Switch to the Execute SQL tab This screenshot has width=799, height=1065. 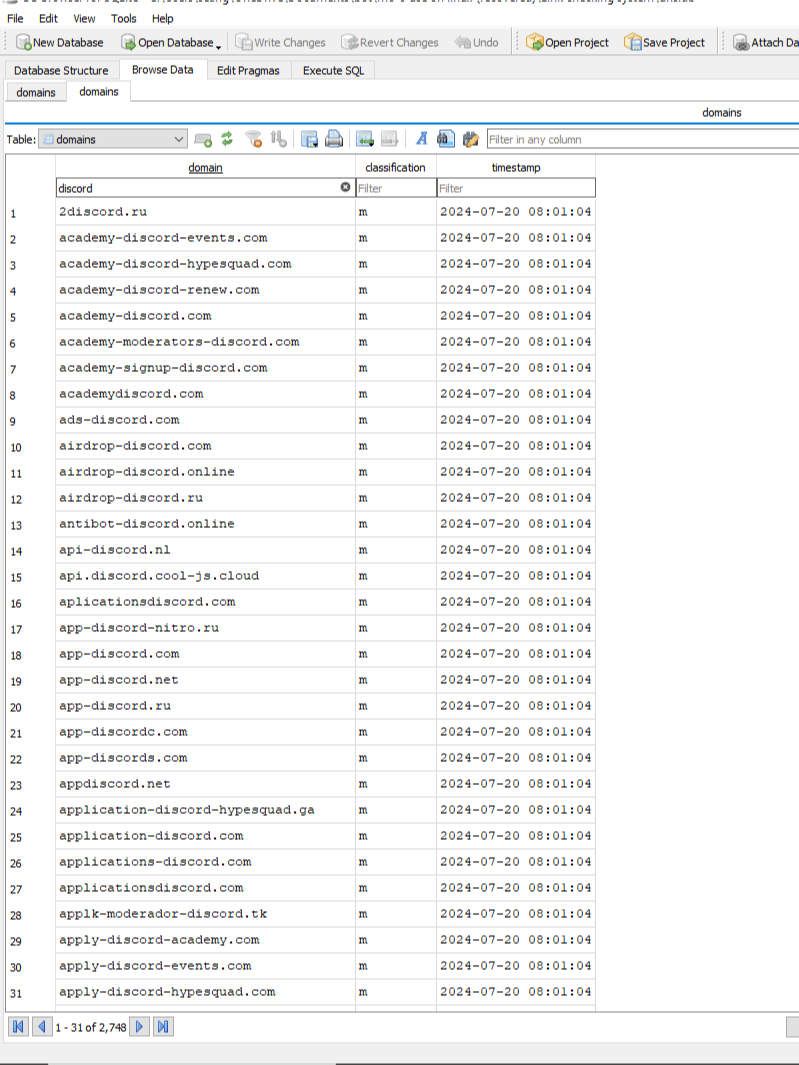click(x=334, y=71)
